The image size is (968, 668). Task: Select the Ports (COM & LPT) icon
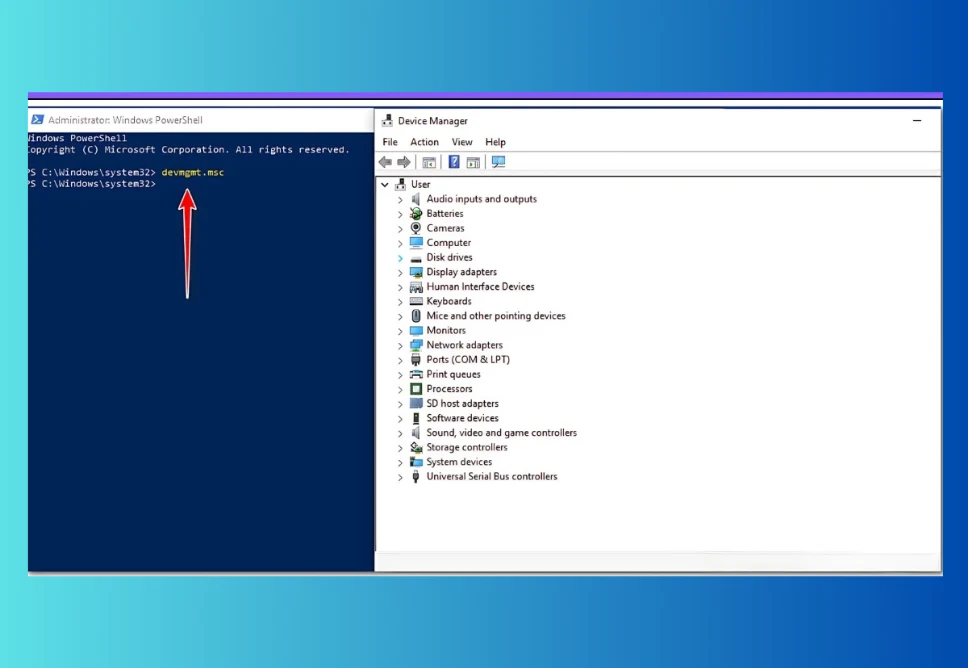pos(416,359)
